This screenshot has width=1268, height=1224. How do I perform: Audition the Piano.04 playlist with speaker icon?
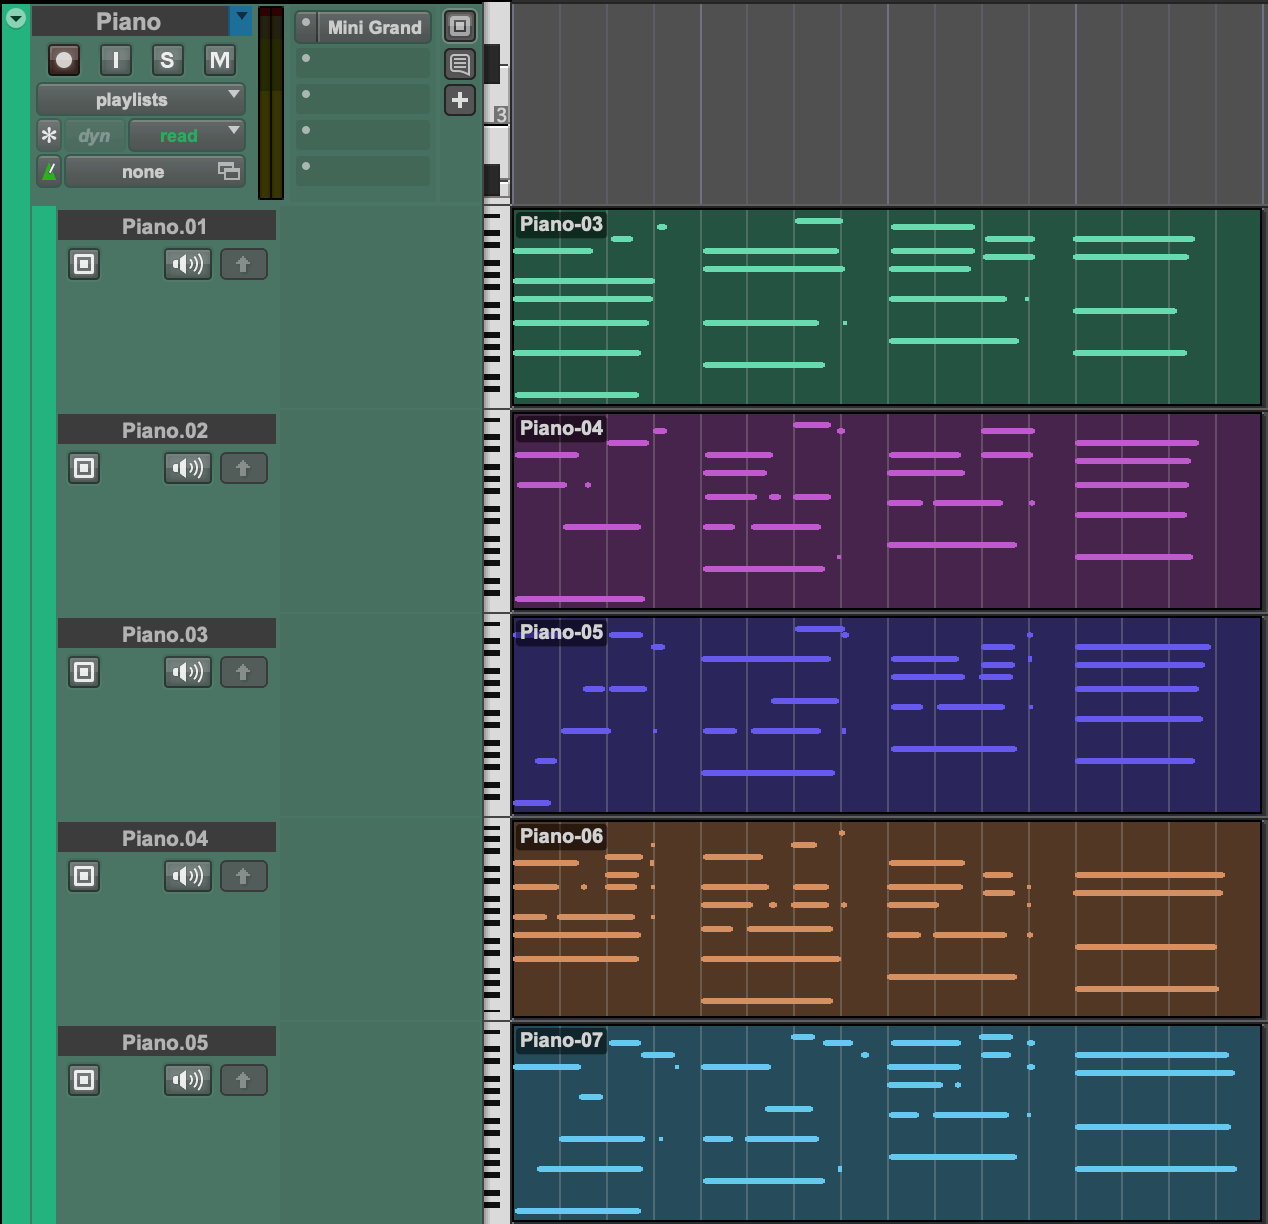click(x=188, y=876)
